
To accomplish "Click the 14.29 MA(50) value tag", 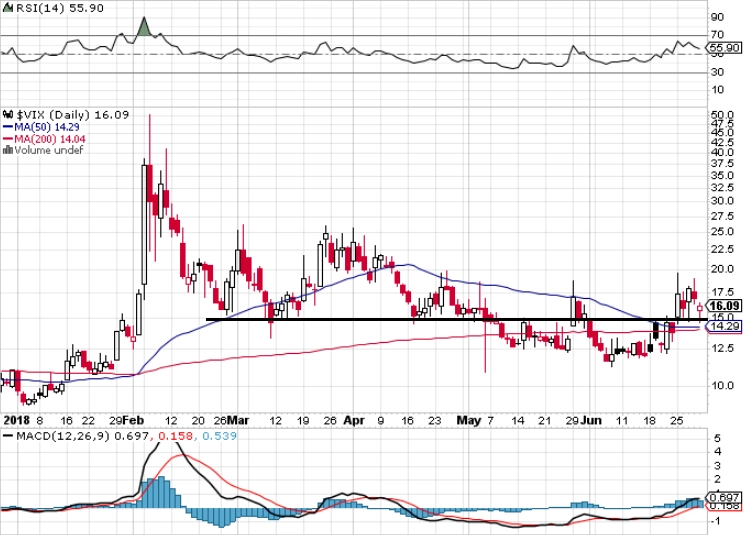I will (723, 326).
